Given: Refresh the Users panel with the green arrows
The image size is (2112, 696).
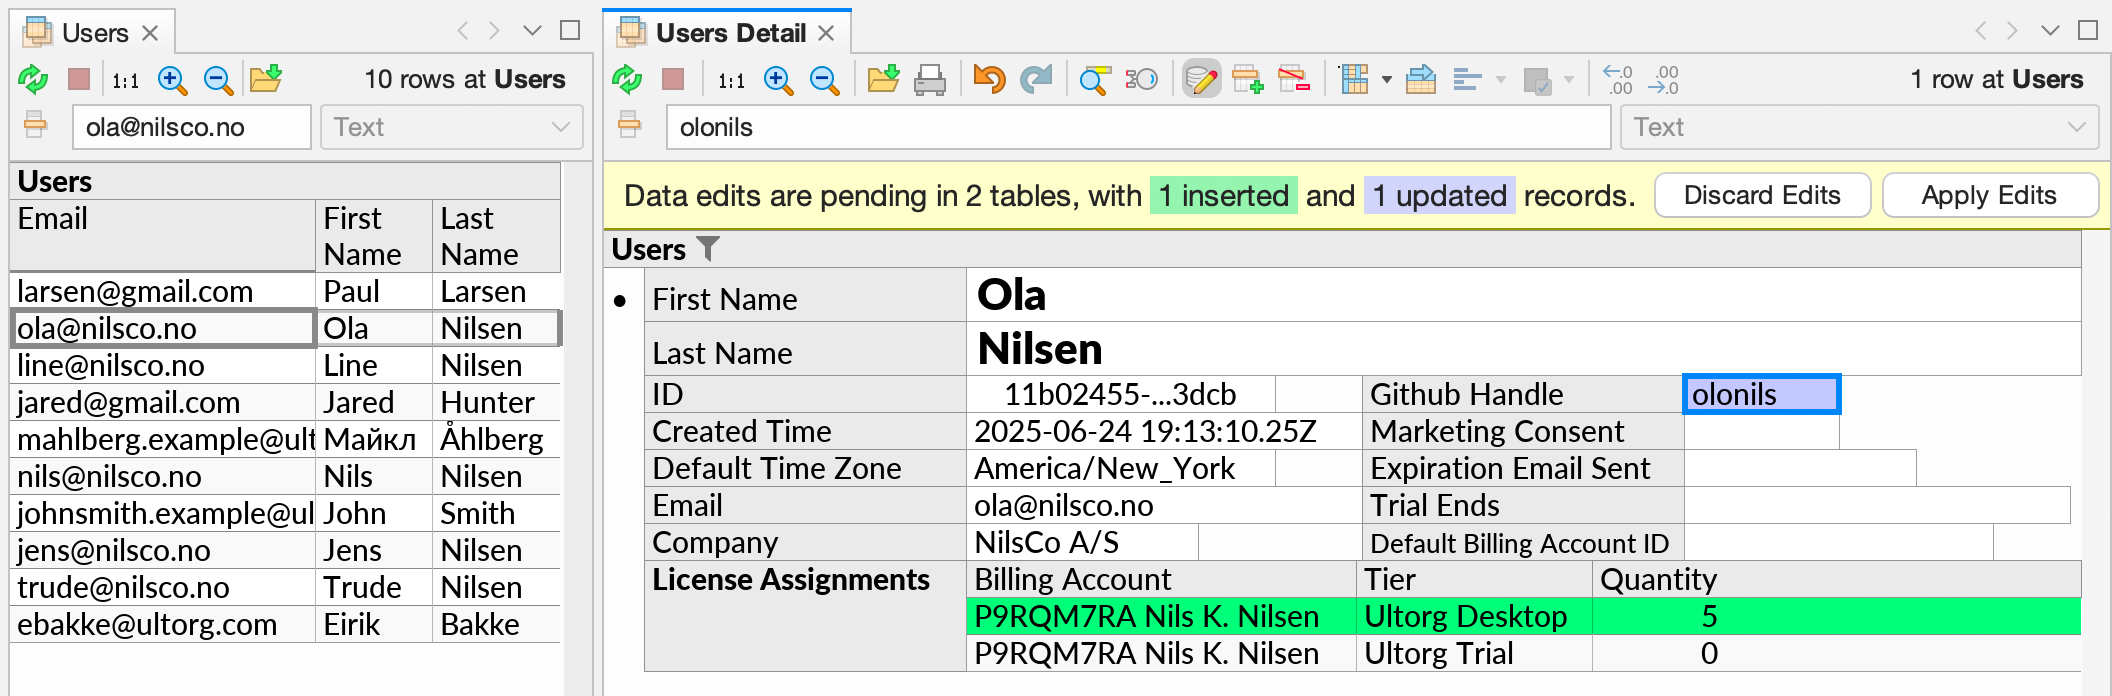Looking at the screenshot, I should (33, 79).
